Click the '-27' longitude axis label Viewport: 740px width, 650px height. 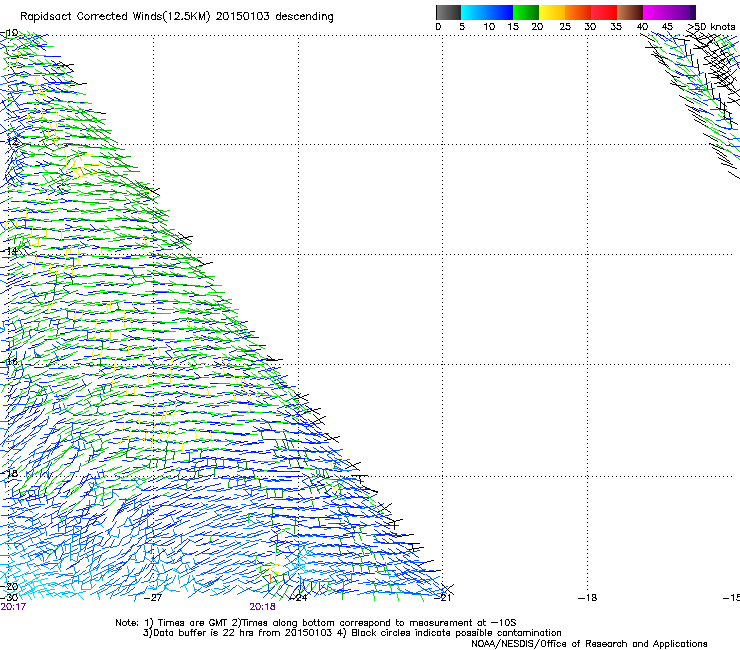[153, 598]
